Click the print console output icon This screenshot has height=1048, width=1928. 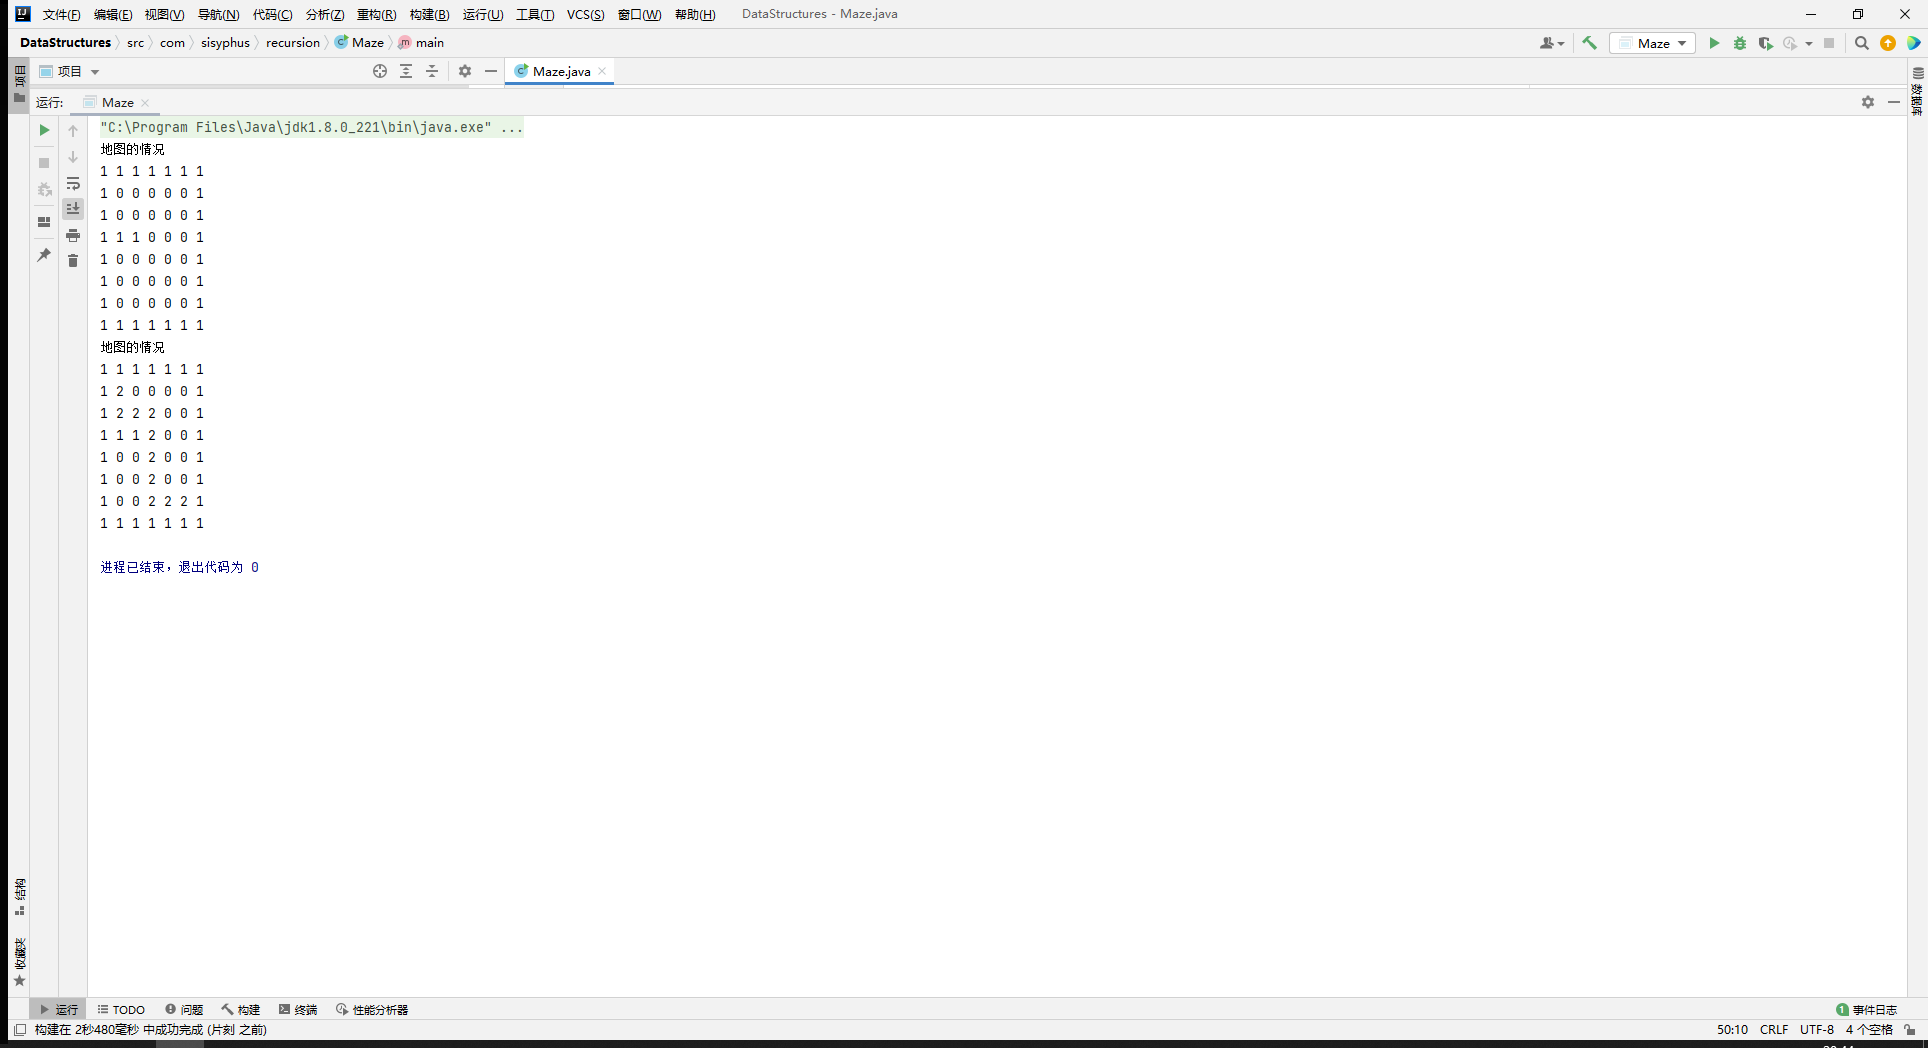pyautogui.click(x=73, y=235)
